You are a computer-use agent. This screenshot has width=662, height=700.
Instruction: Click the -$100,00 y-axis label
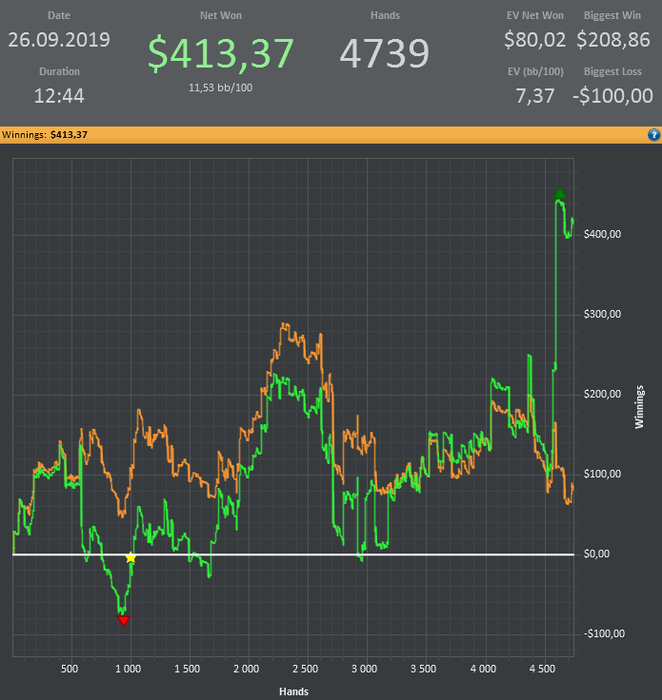[604, 633]
